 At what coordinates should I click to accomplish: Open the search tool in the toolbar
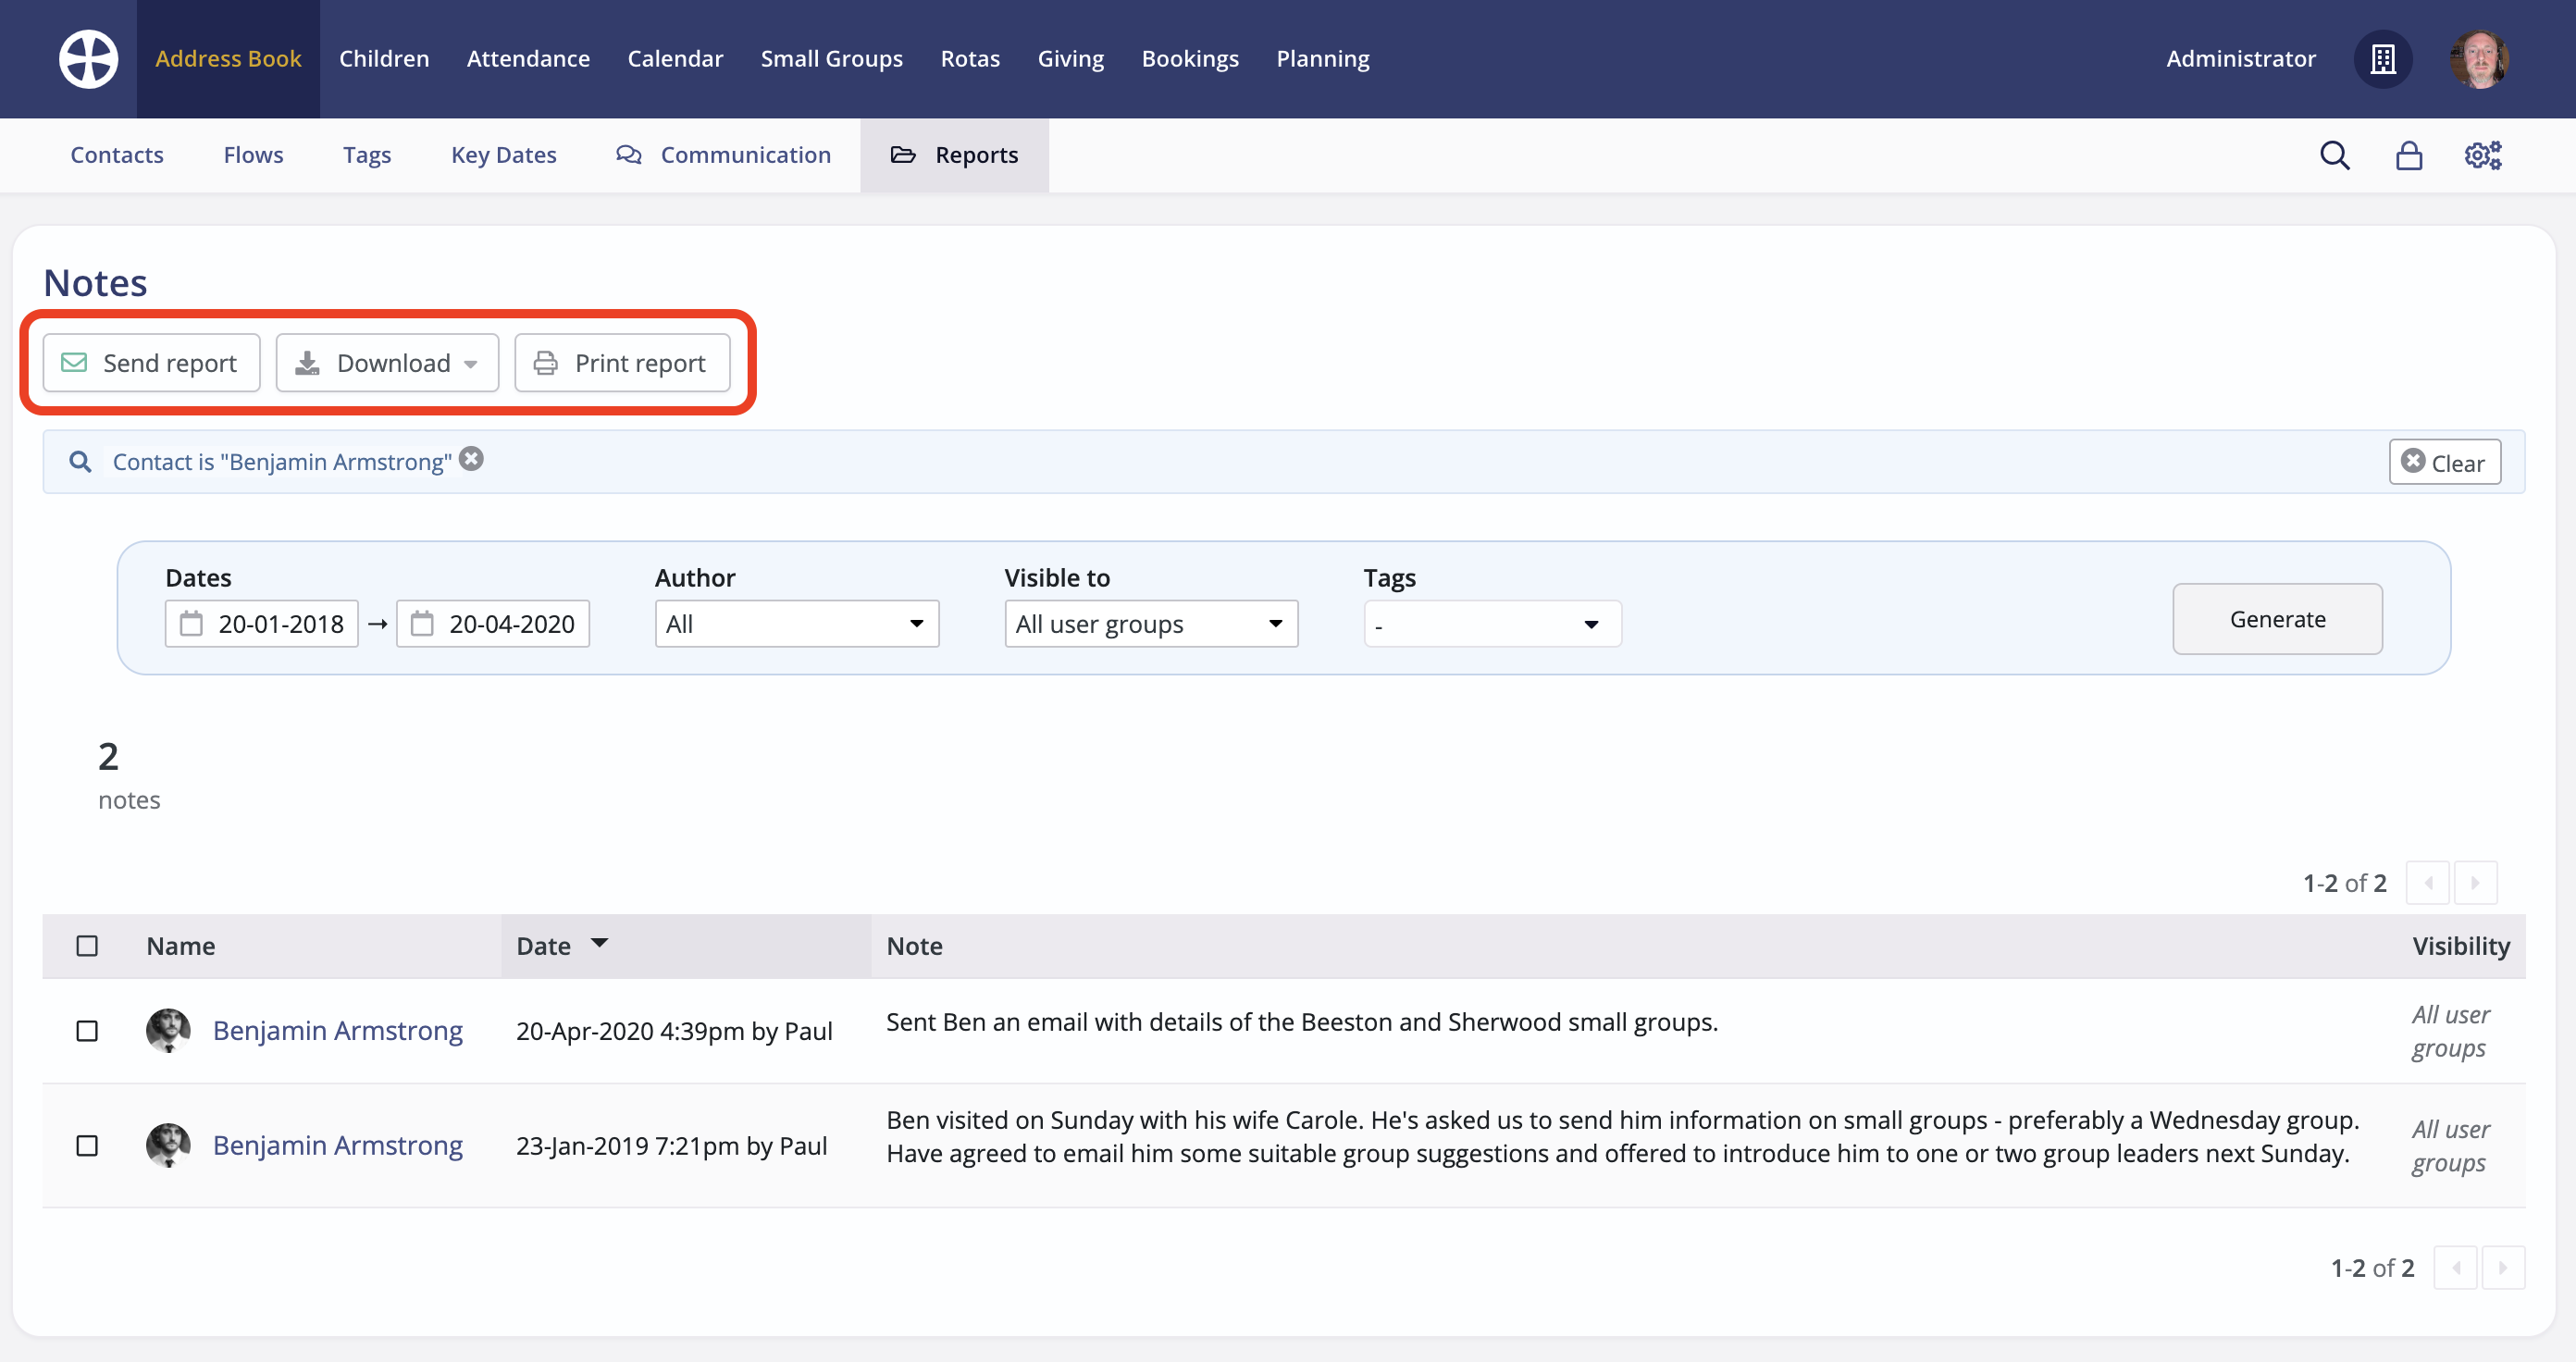tap(2334, 155)
